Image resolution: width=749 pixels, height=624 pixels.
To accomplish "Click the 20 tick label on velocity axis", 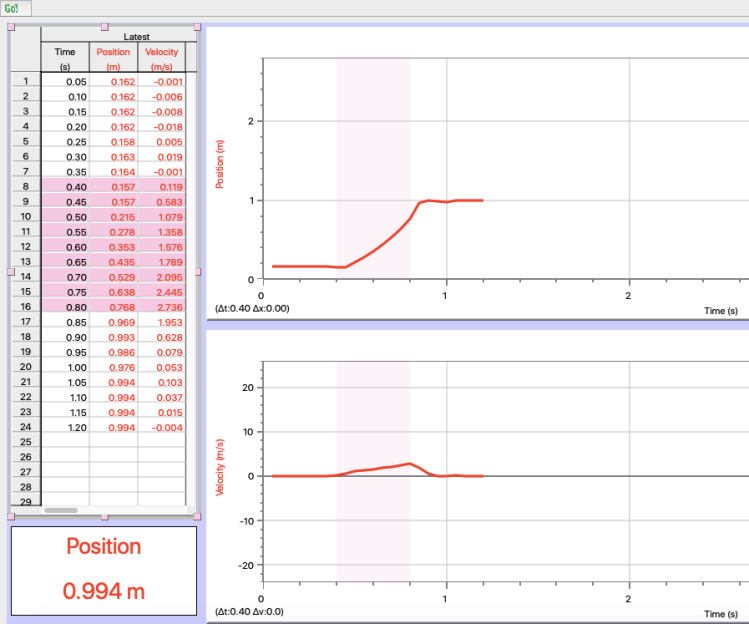I will [250, 387].
